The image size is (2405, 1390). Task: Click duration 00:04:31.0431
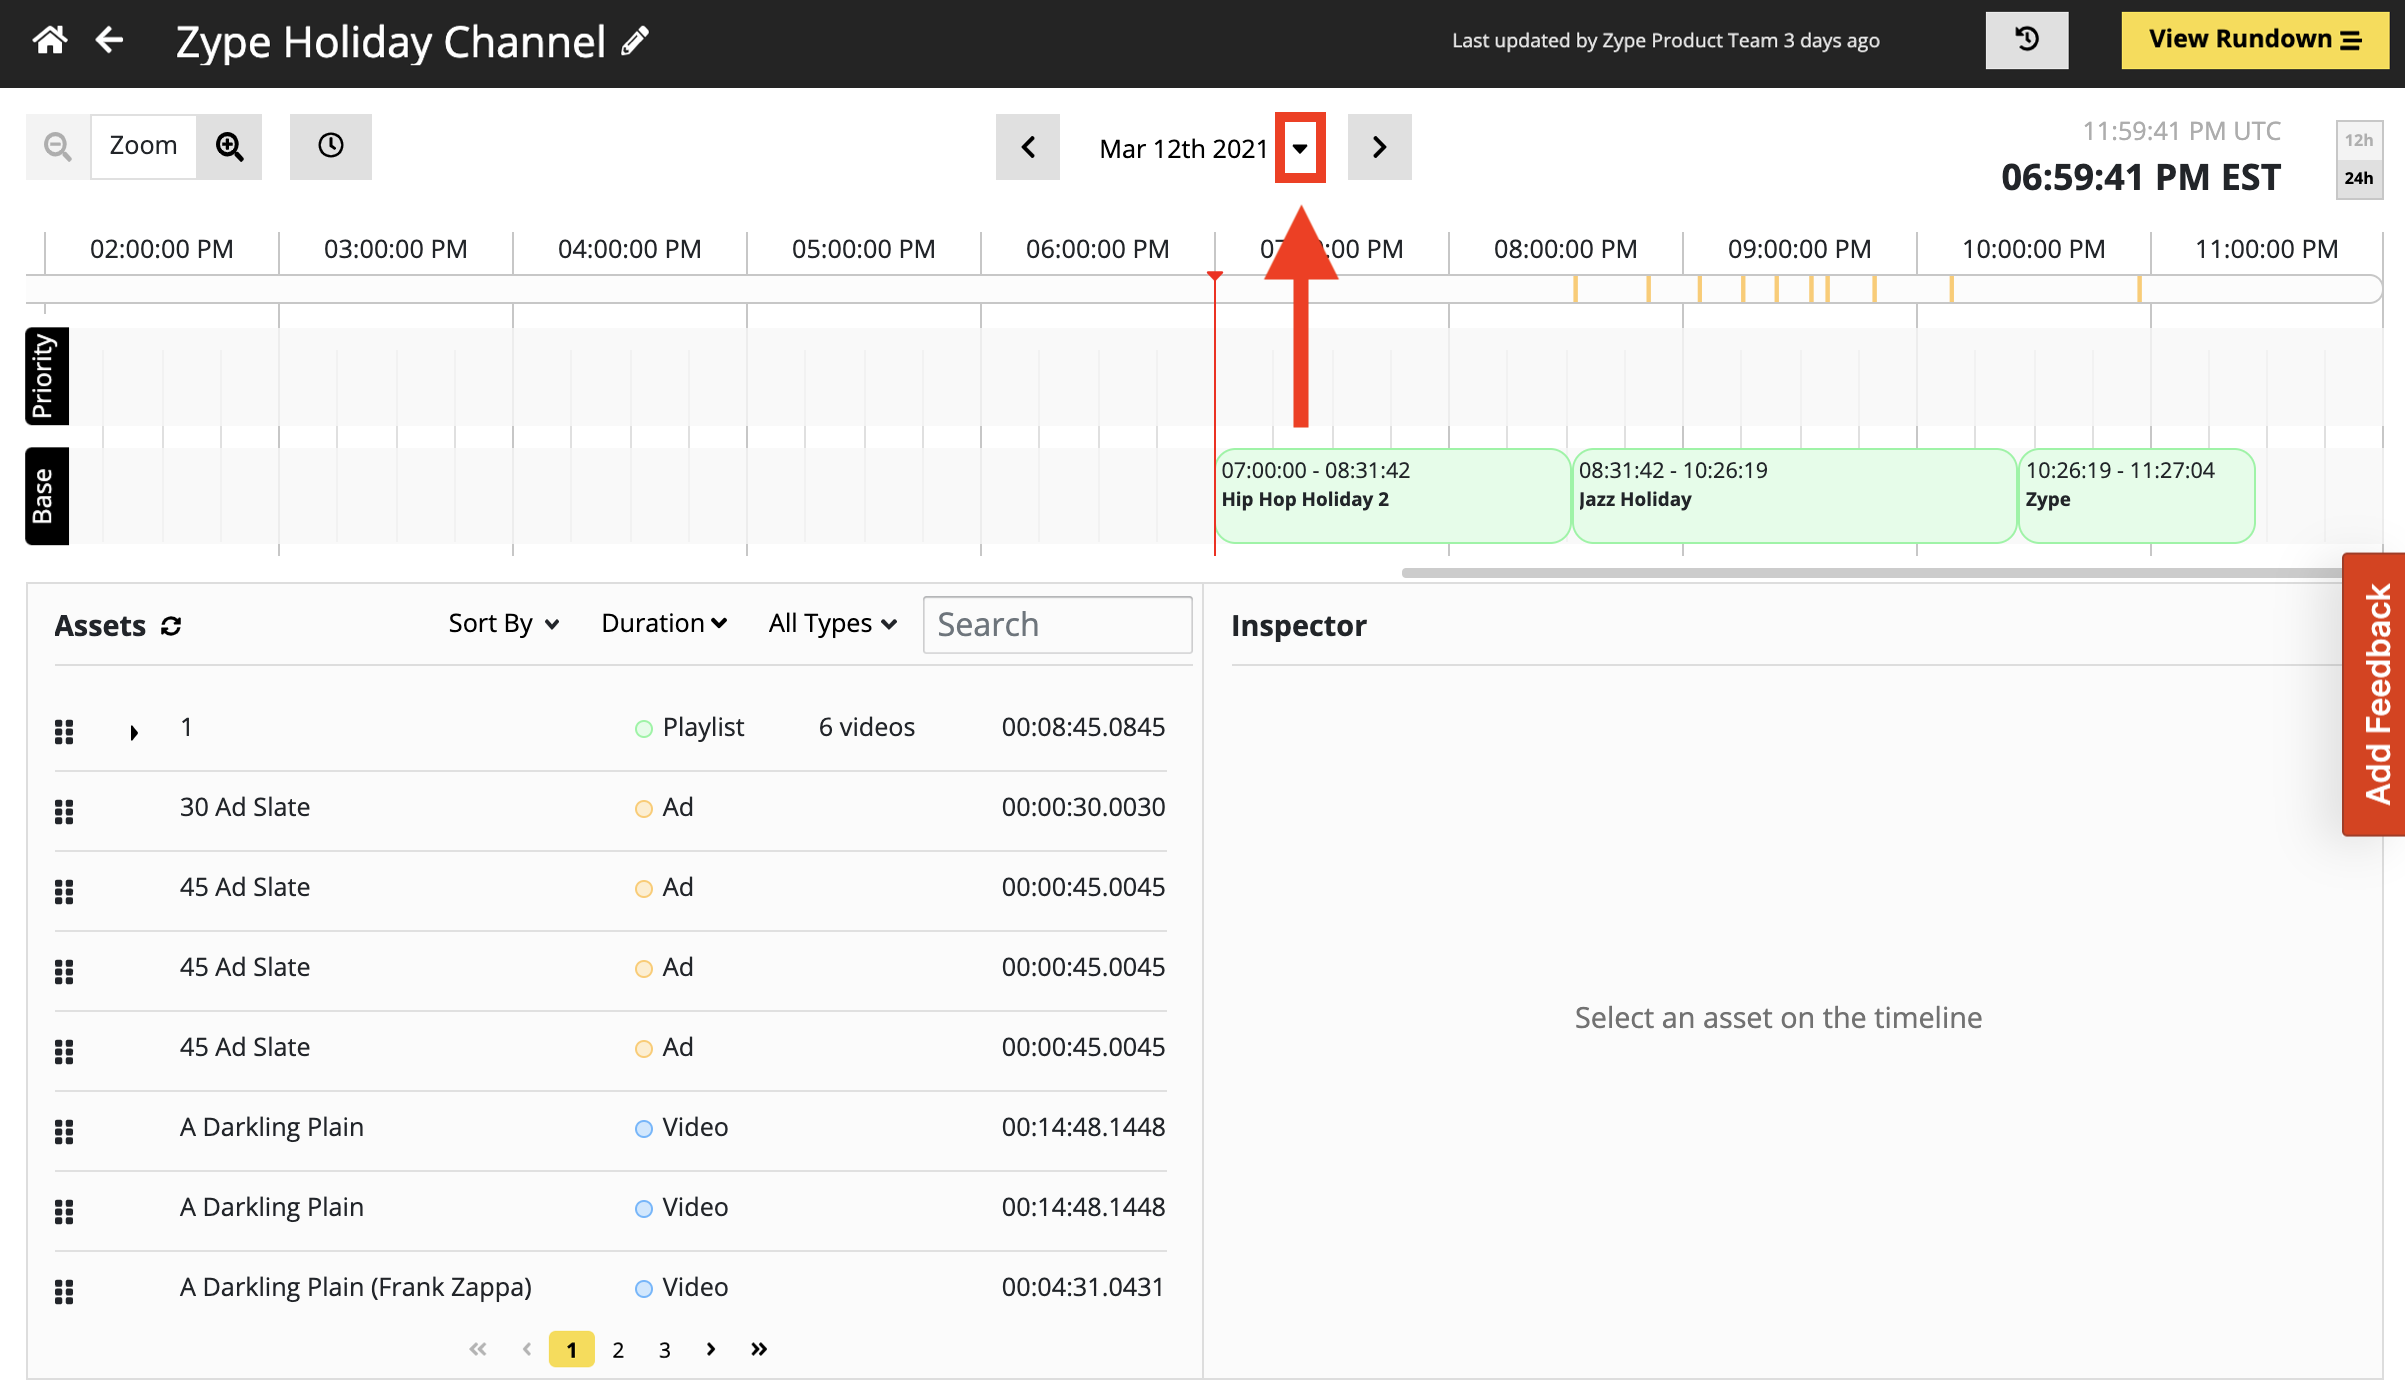(1083, 1287)
